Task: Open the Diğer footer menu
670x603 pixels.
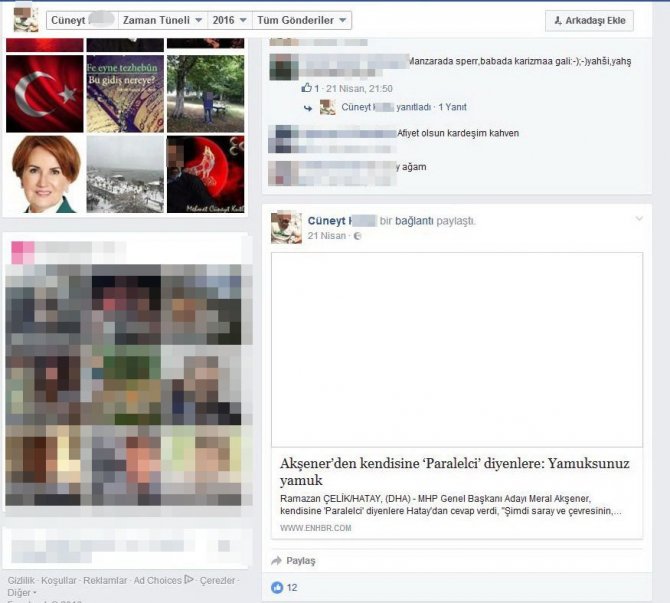Action: pyautogui.click(x=21, y=592)
